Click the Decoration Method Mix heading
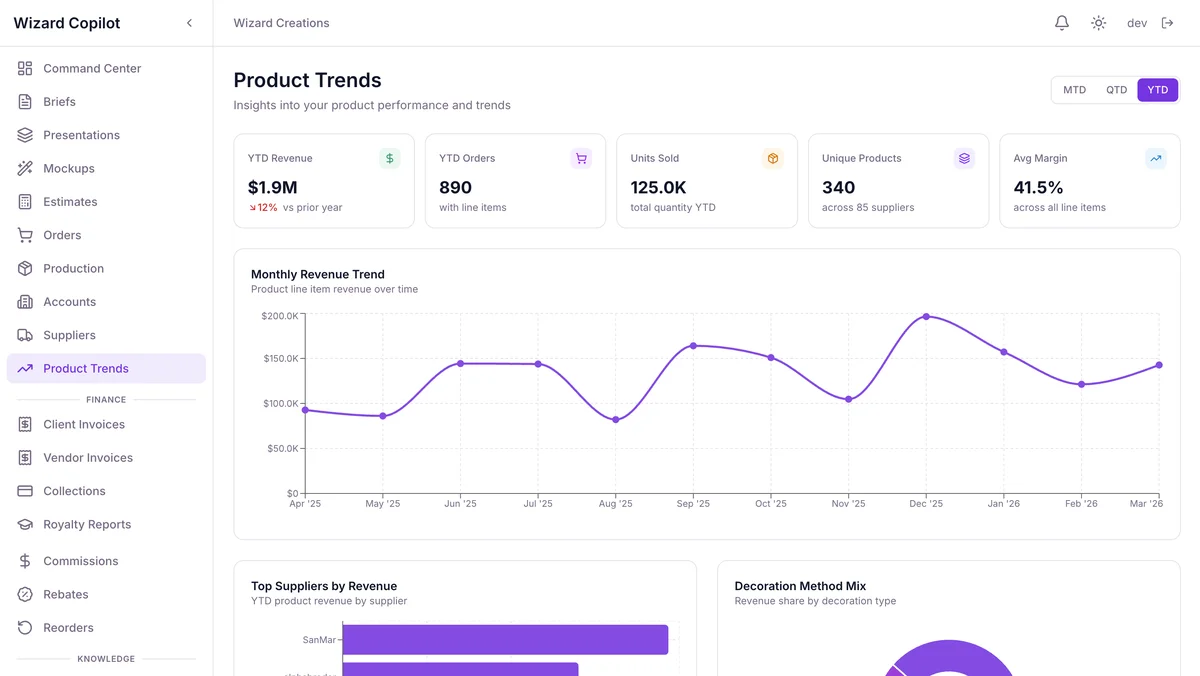Screen dimensions: 1200x676 [800, 586]
